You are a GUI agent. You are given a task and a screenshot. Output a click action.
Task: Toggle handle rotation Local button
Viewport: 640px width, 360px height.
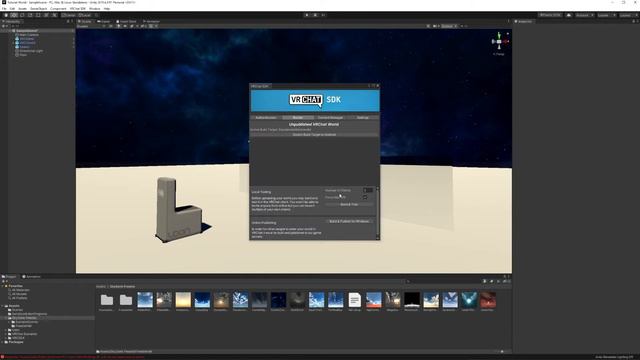click(x=84, y=15)
